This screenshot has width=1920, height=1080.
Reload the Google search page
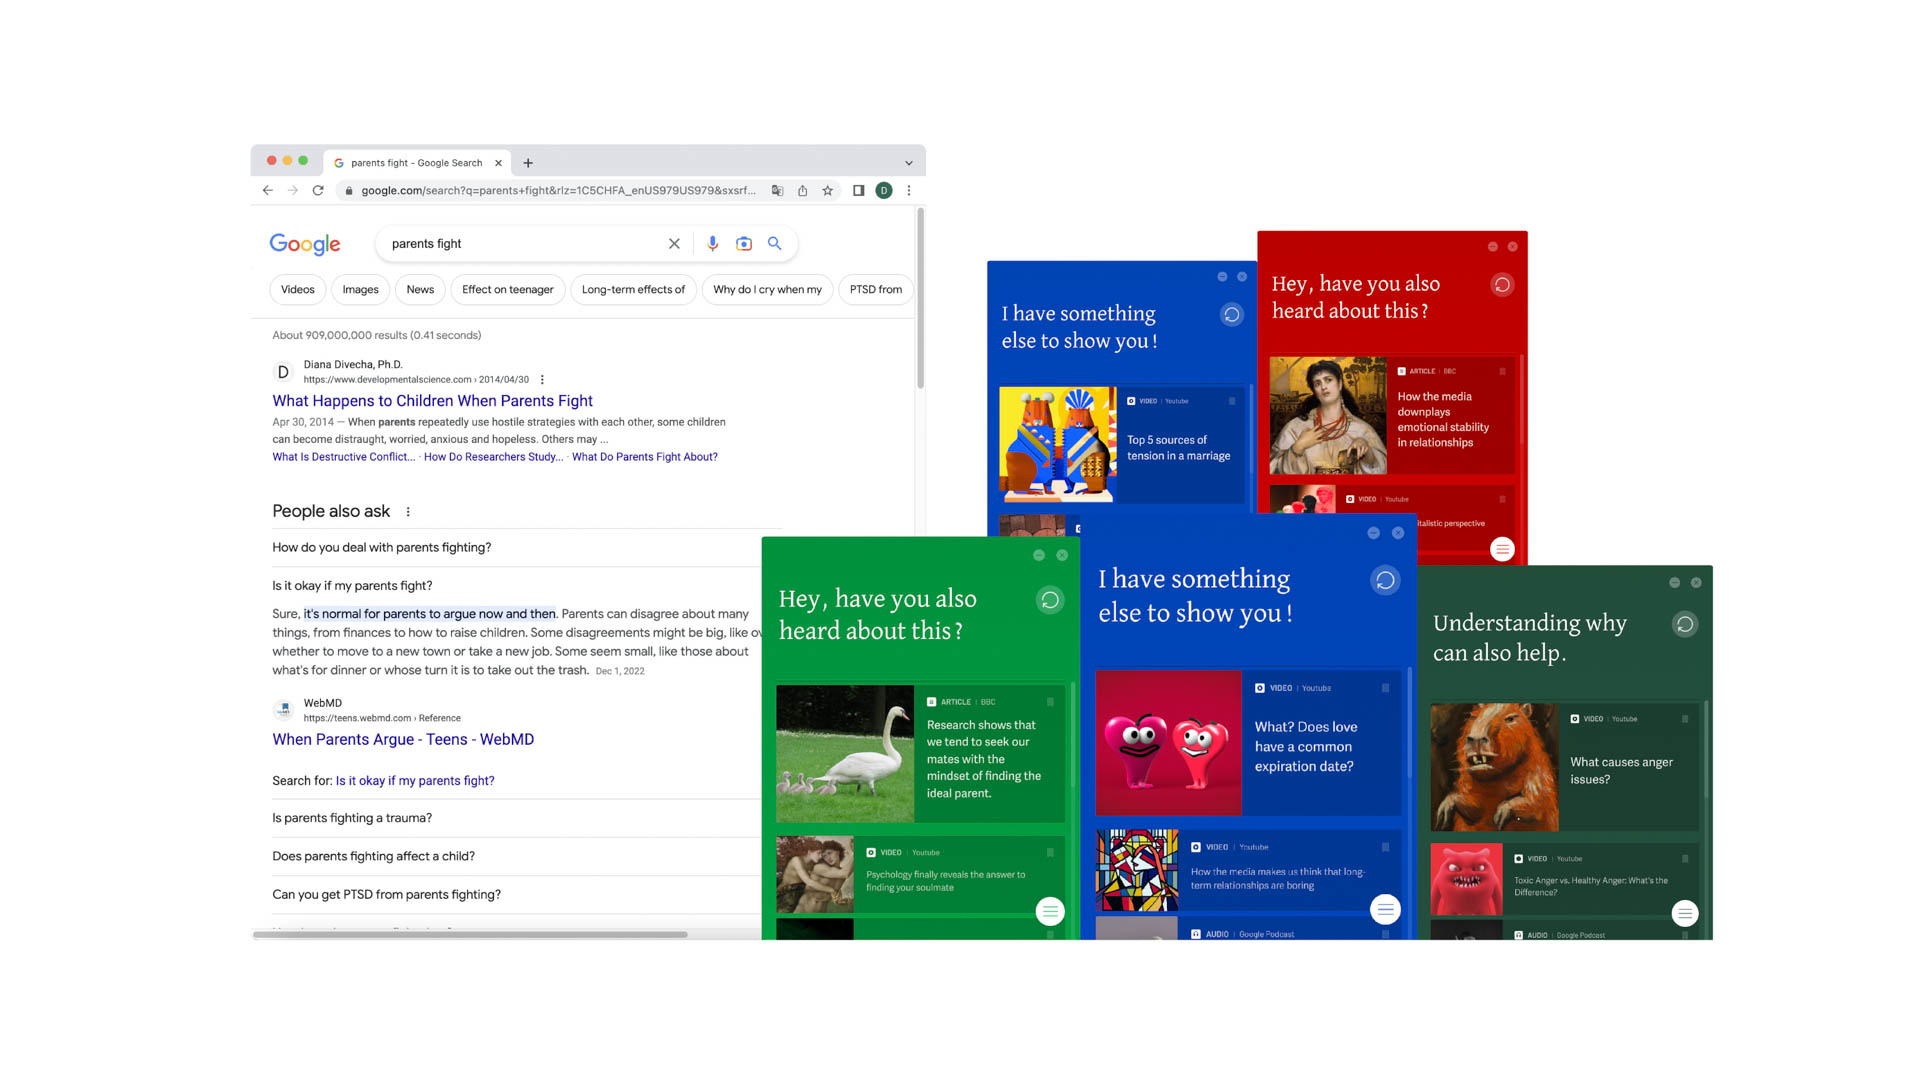[318, 190]
